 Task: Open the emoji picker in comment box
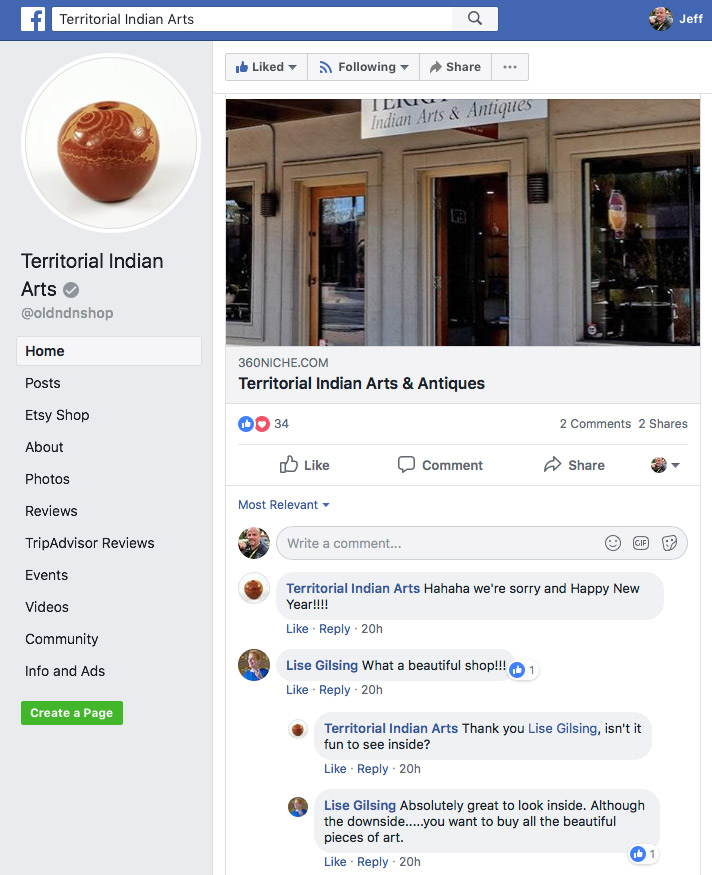click(613, 543)
